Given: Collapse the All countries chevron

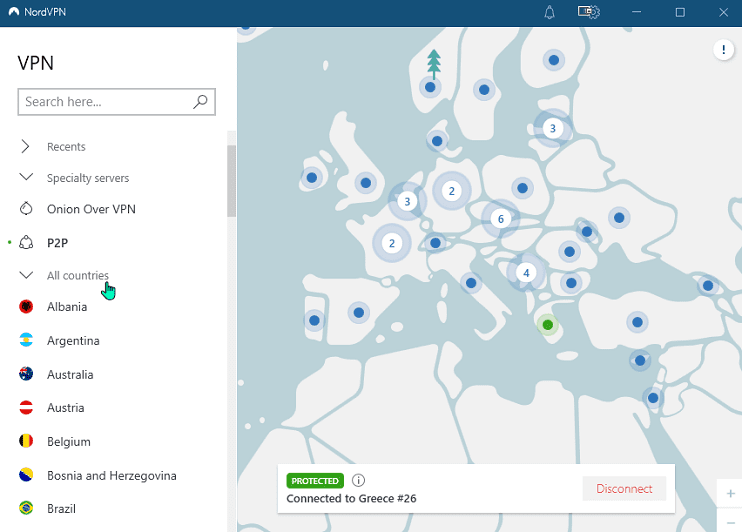Looking at the screenshot, I should tap(26, 275).
